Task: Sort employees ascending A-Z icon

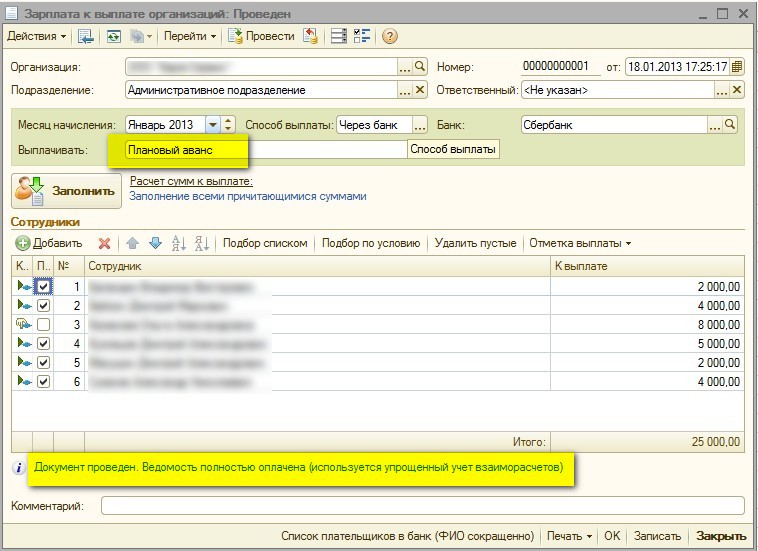Action: (180, 243)
